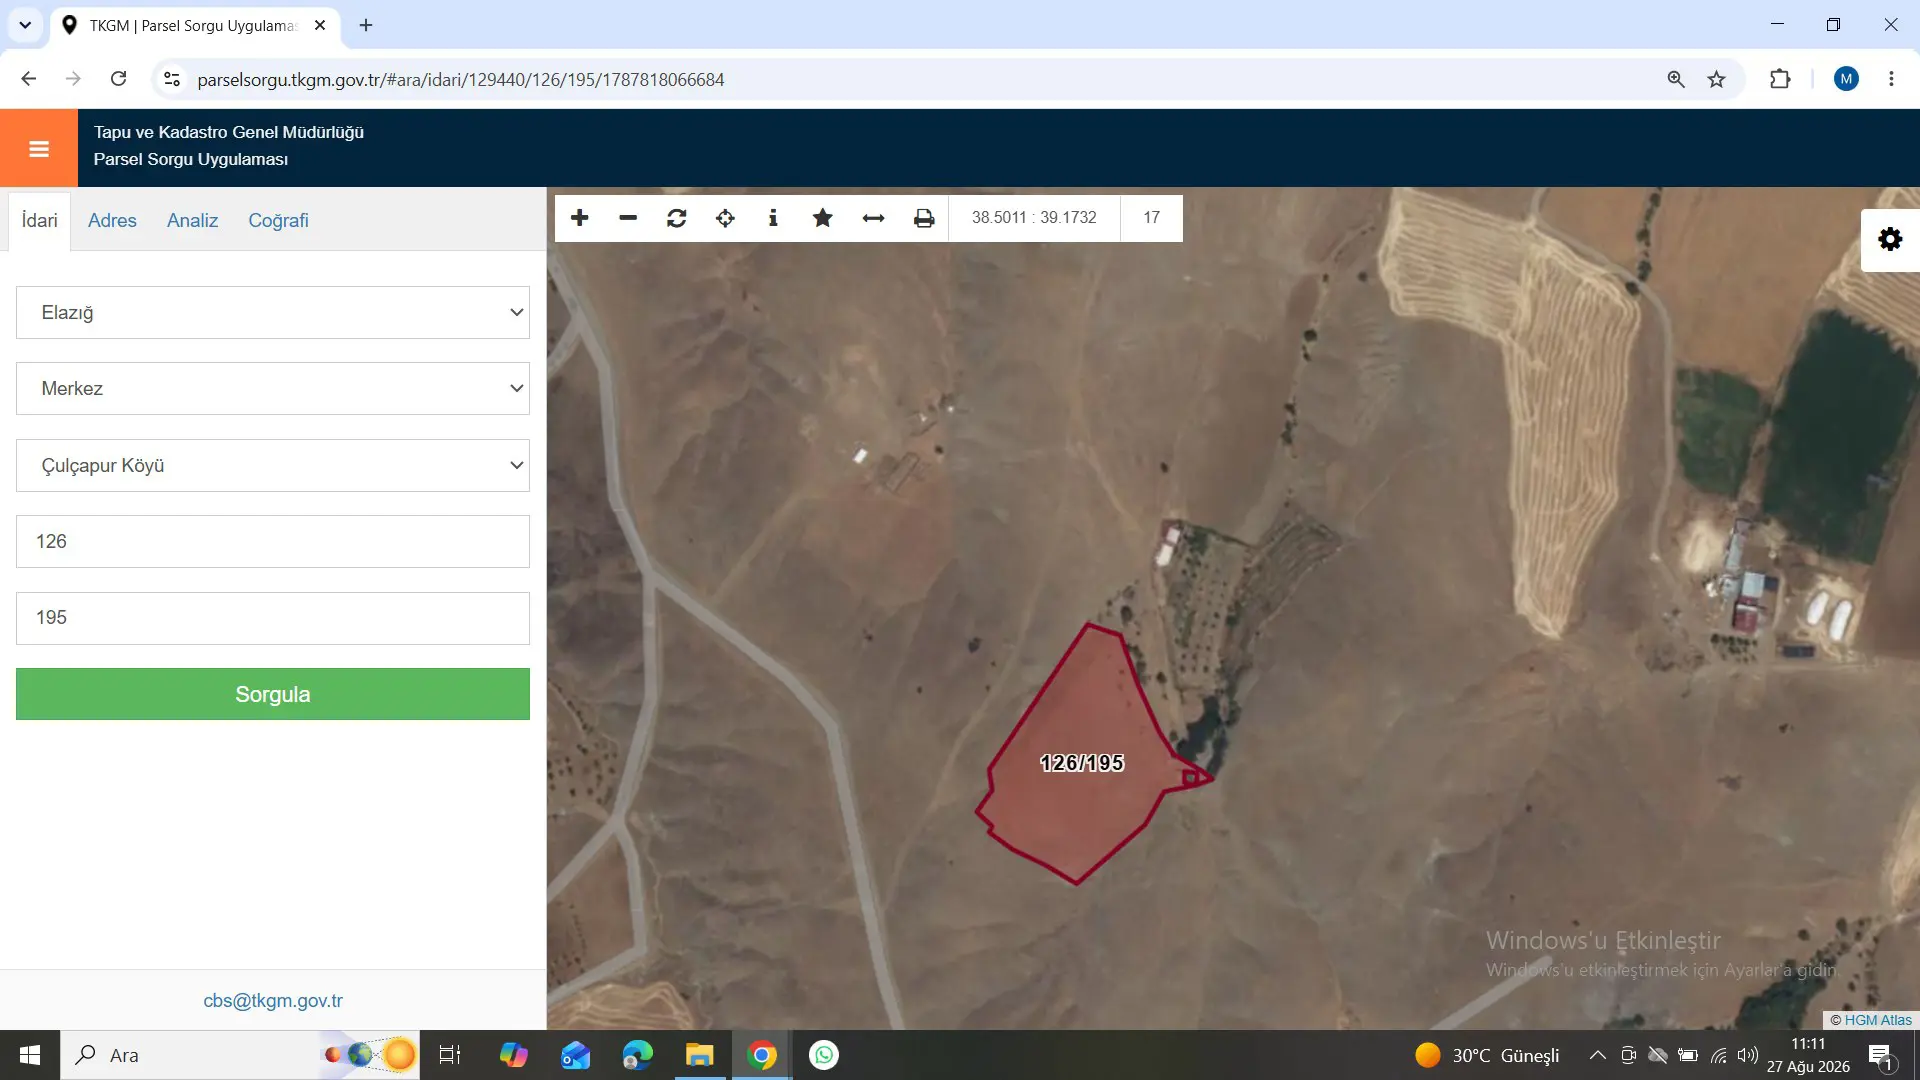Select the 126/195 parcel label on map
This screenshot has height=1080, width=1920.
click(x=1082, y=763)
